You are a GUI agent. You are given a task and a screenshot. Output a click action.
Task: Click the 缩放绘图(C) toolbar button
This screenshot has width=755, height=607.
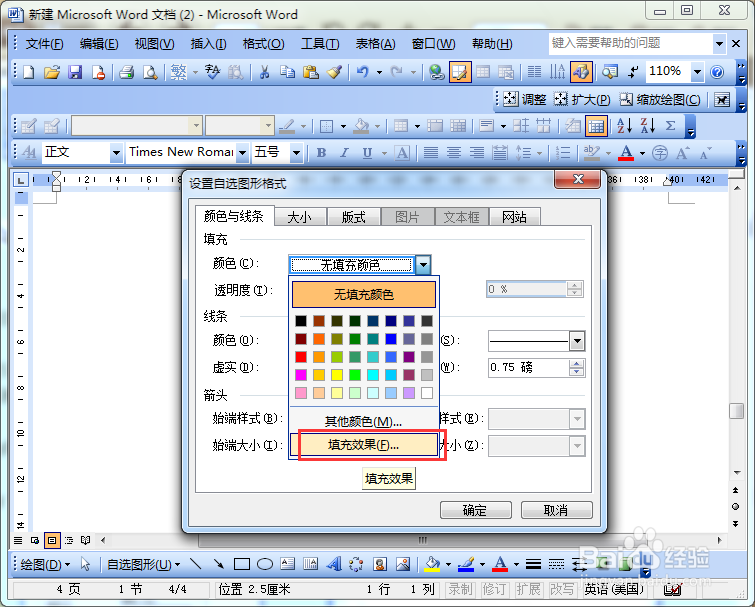[660, 100]
